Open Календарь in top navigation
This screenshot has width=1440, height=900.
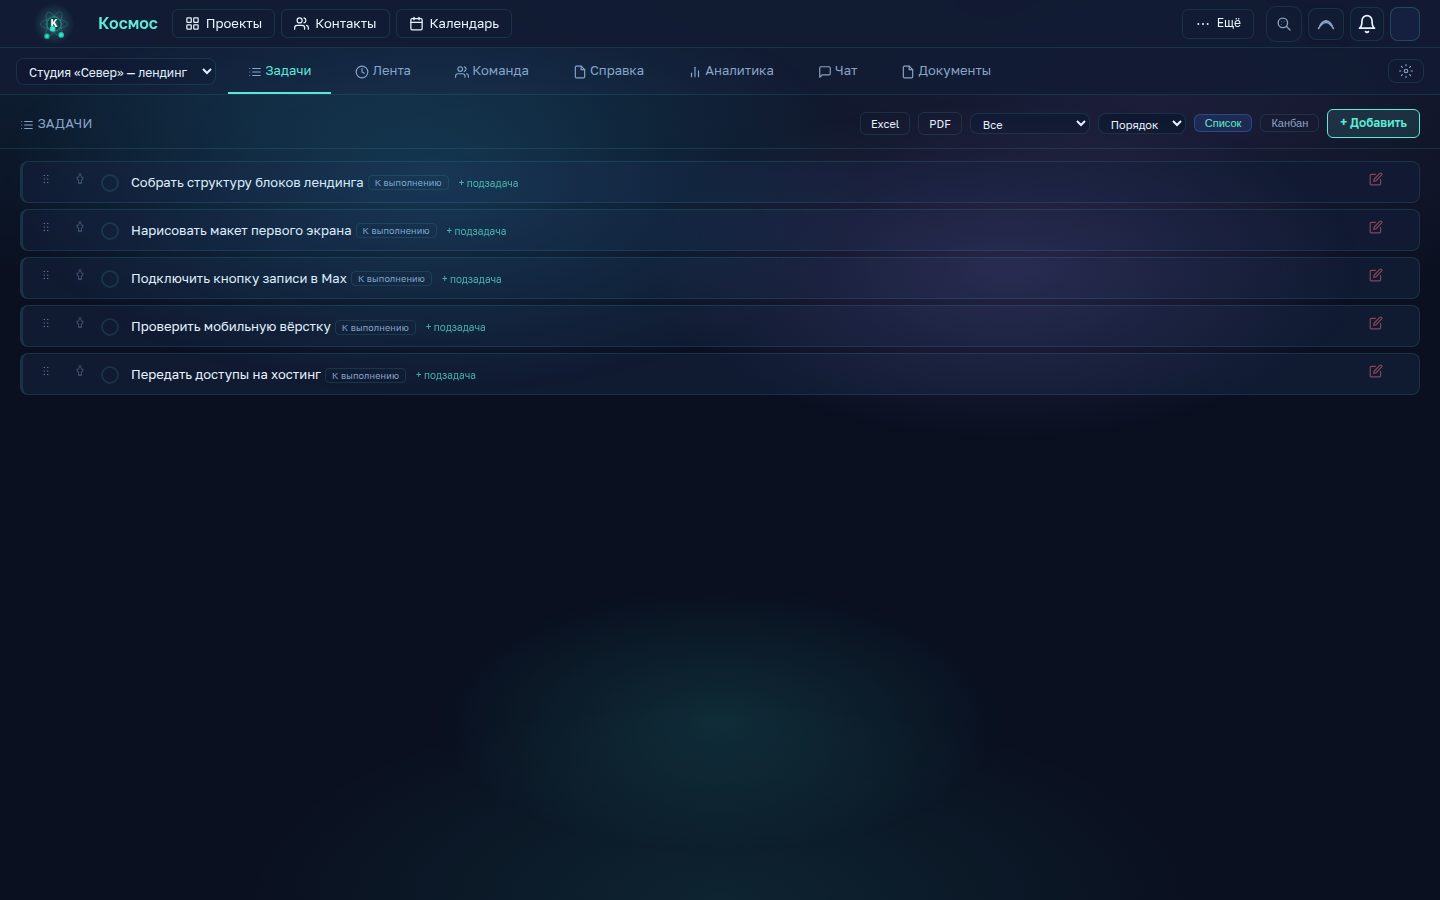[x=454, y=24]
